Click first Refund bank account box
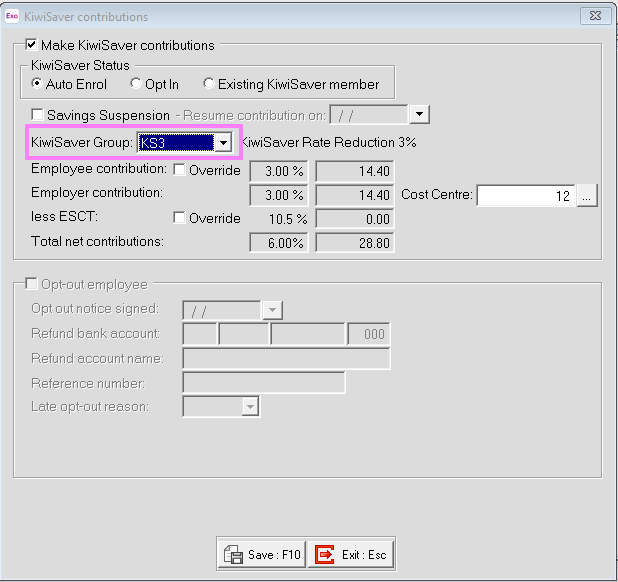 click(x=200, y=334)
